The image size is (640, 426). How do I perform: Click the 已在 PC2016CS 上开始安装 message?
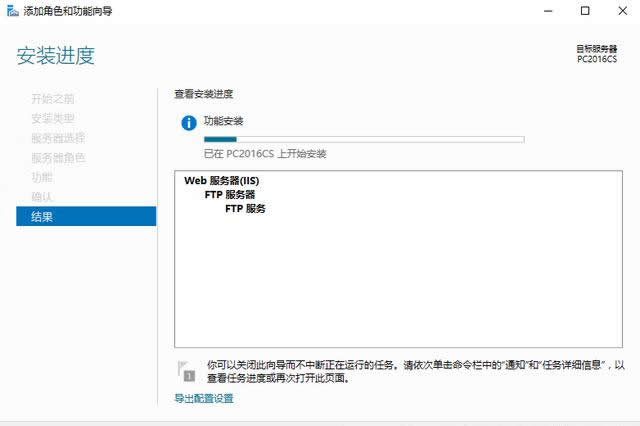pos(265,154)
